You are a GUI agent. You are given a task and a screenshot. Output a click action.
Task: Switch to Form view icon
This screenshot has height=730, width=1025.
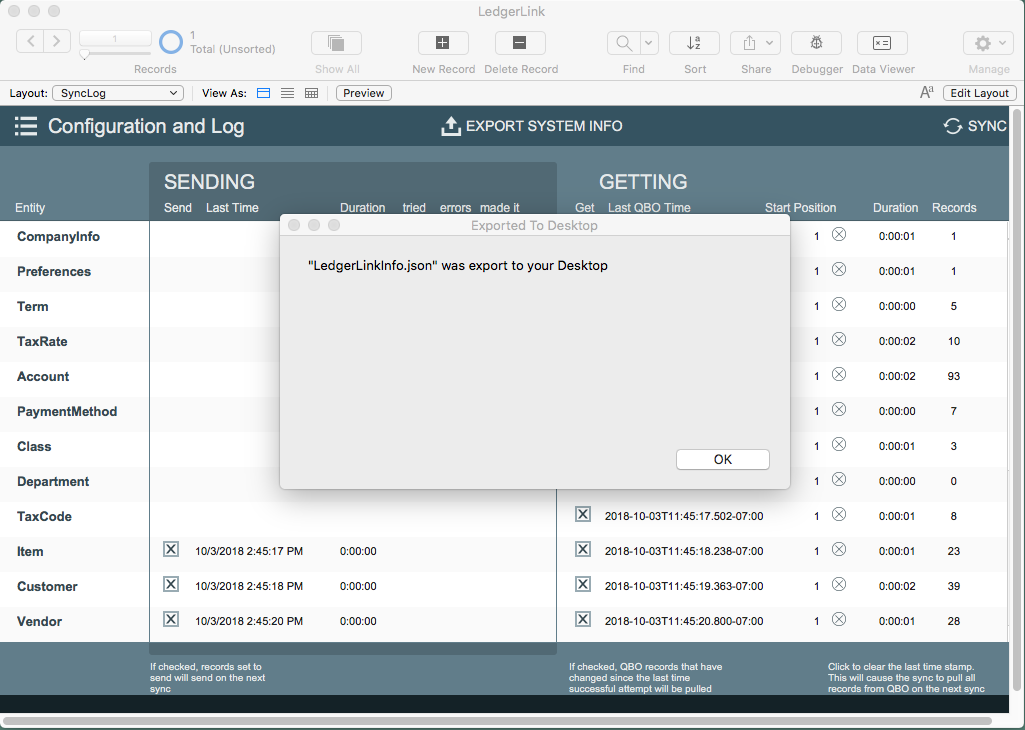[263, 93]
